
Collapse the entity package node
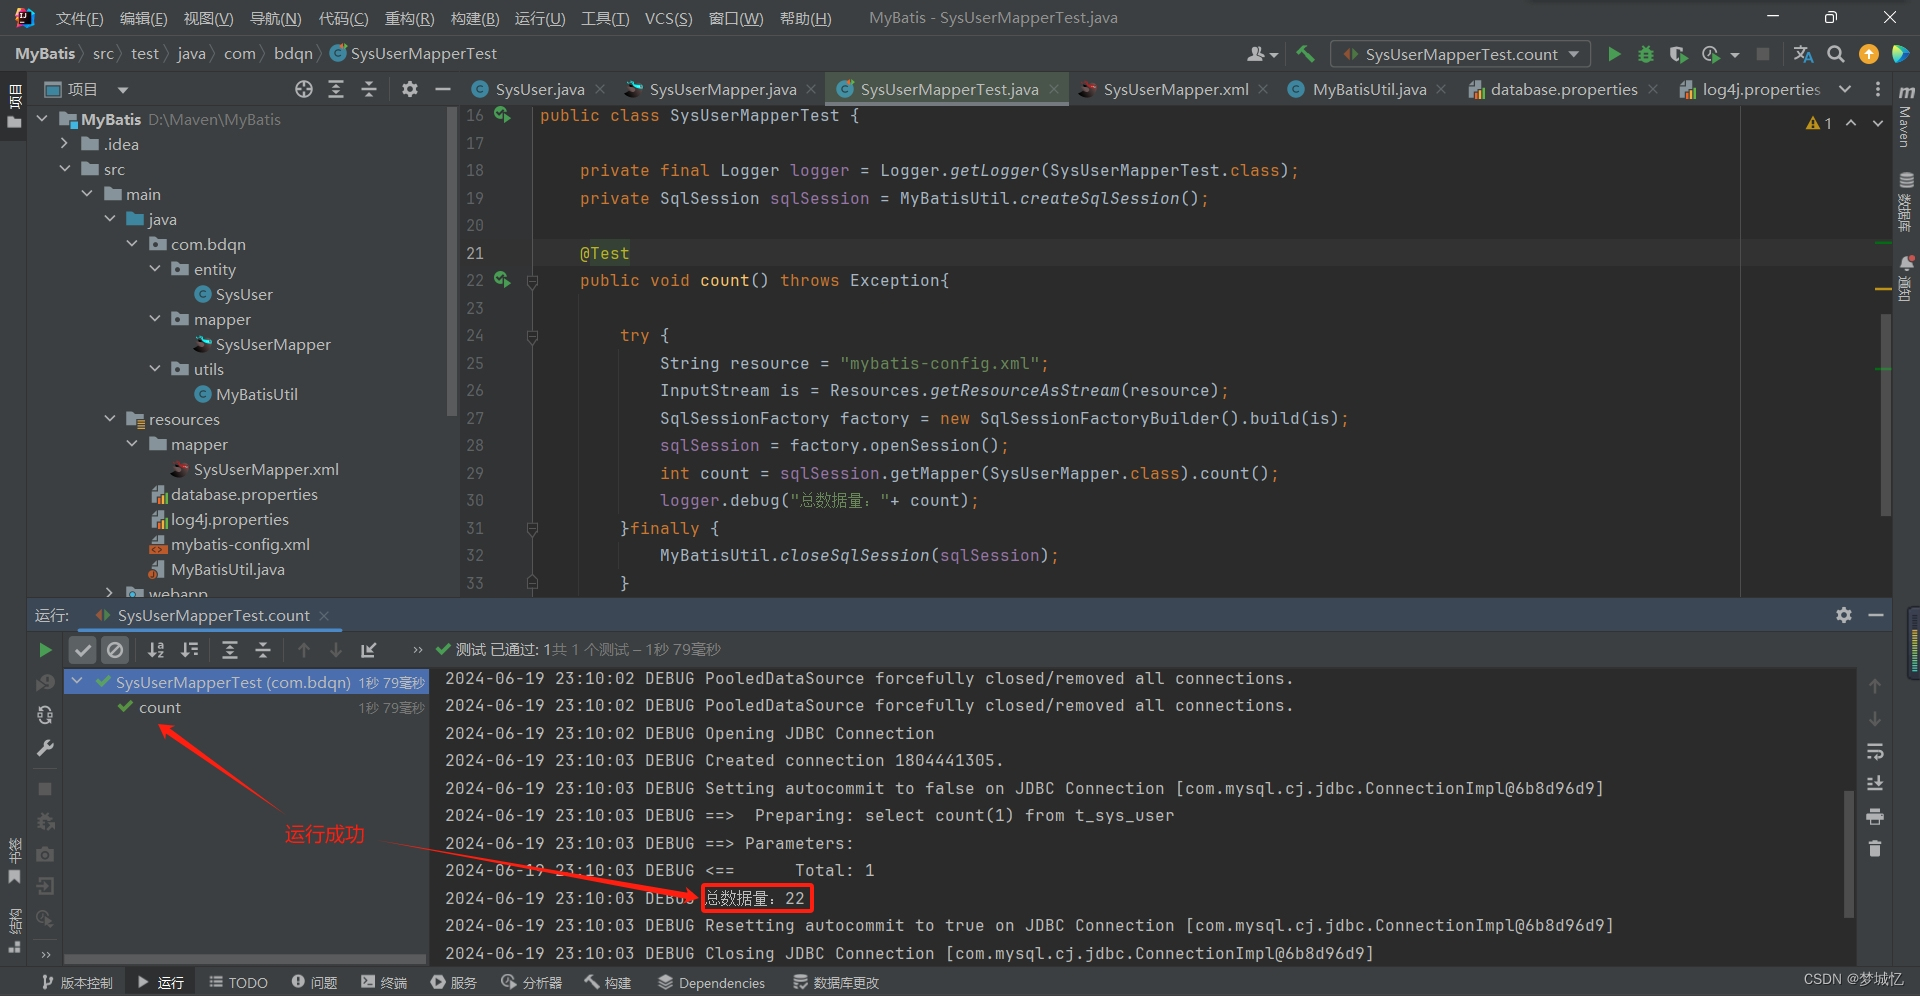pos(155,269)
